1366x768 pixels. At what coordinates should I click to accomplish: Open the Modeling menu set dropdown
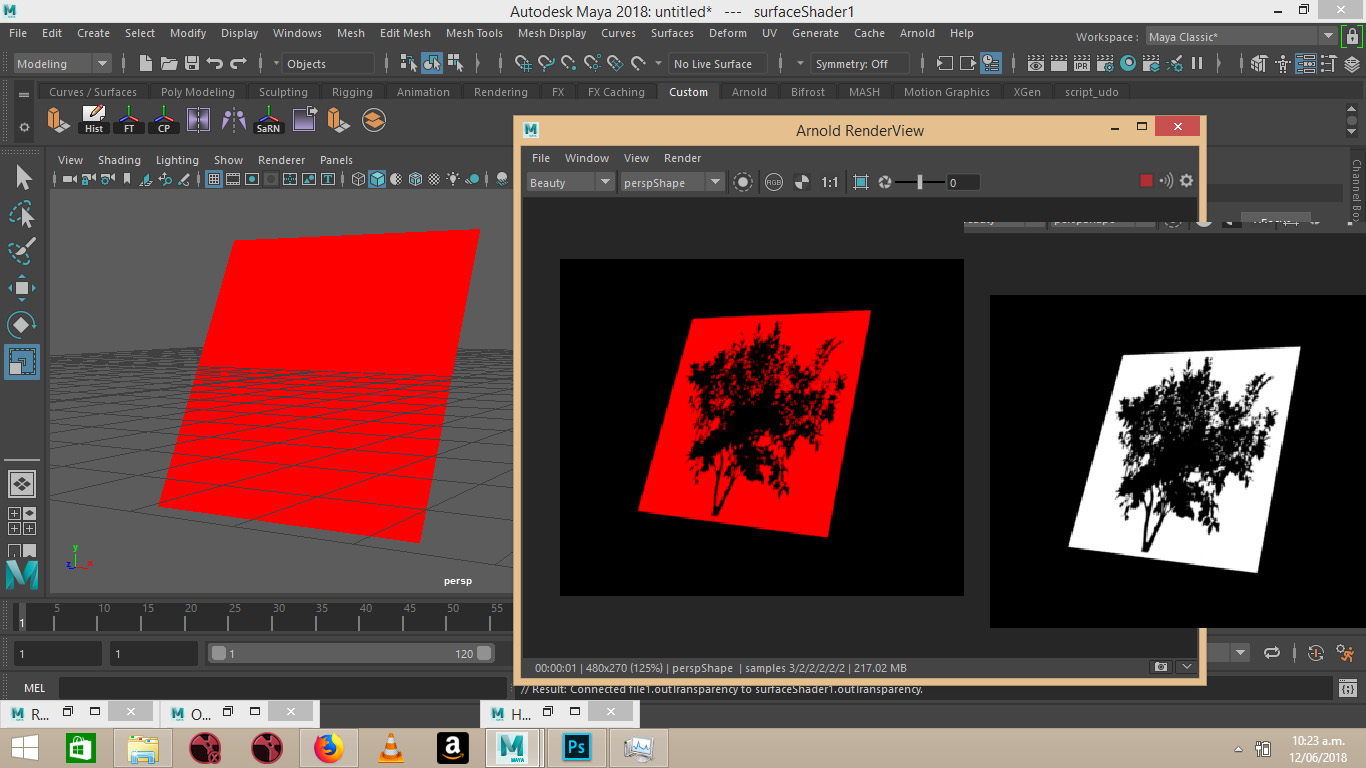point(62,63)
